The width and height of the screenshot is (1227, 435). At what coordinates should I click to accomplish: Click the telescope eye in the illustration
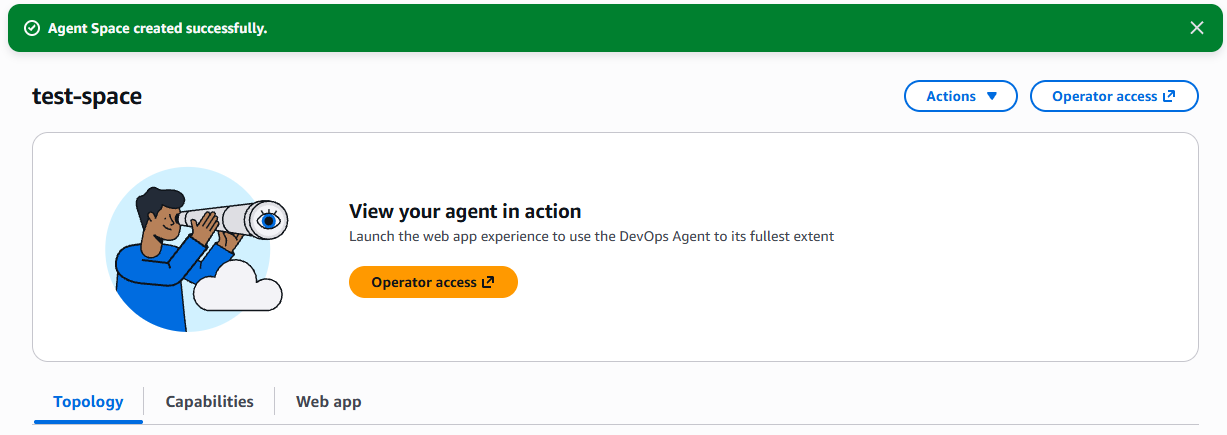click(267, 219)
